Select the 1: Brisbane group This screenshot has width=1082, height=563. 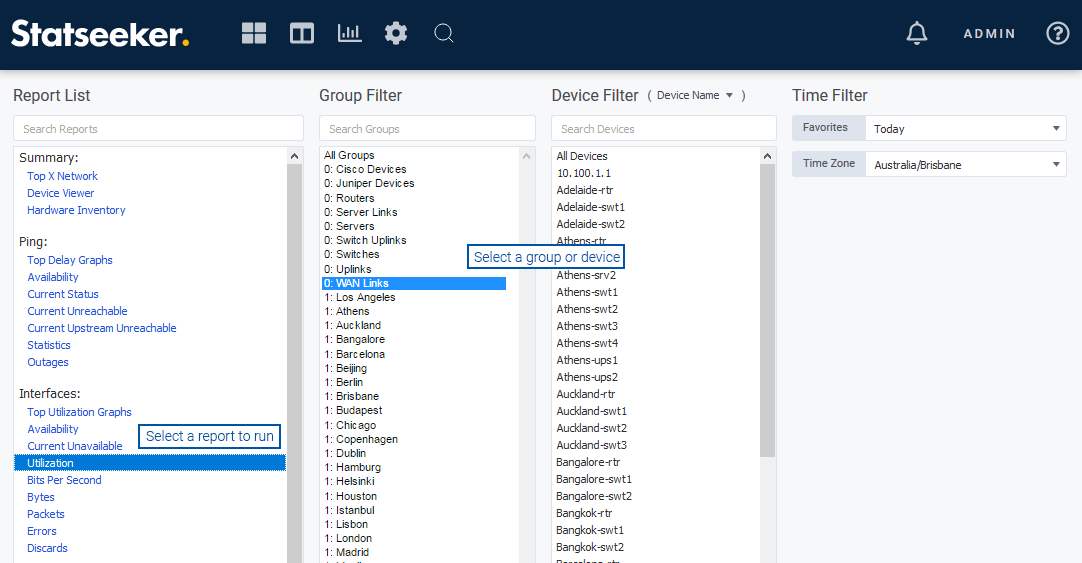point(351,396)
